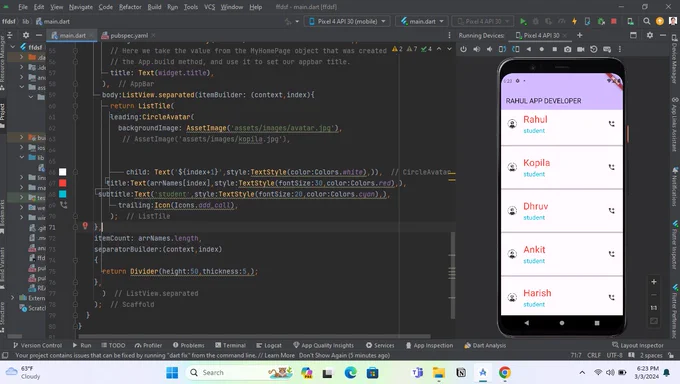The width and height of the screenshot is (680, 384).
Task: Click cyan color swatch in gutter
Action: click(x=62, y=194)
